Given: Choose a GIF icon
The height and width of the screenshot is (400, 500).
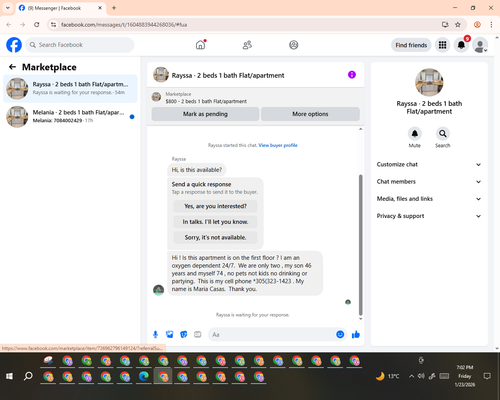Looking at the screenshot, I should 198,334.
